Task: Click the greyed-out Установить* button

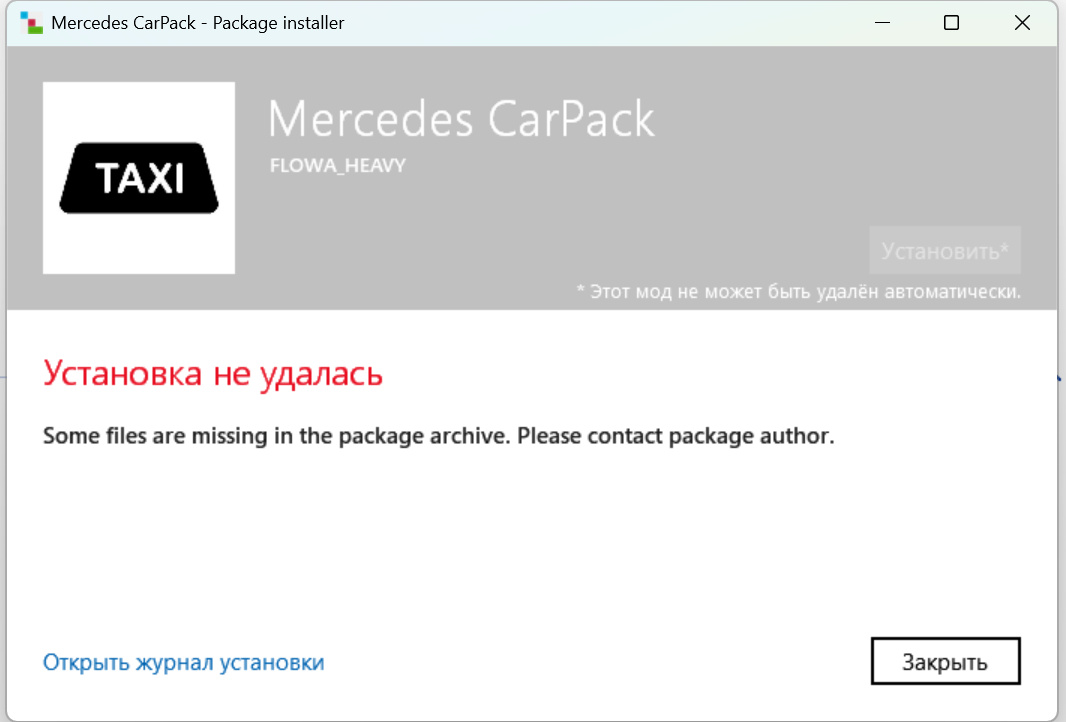Action: (945, 250)
